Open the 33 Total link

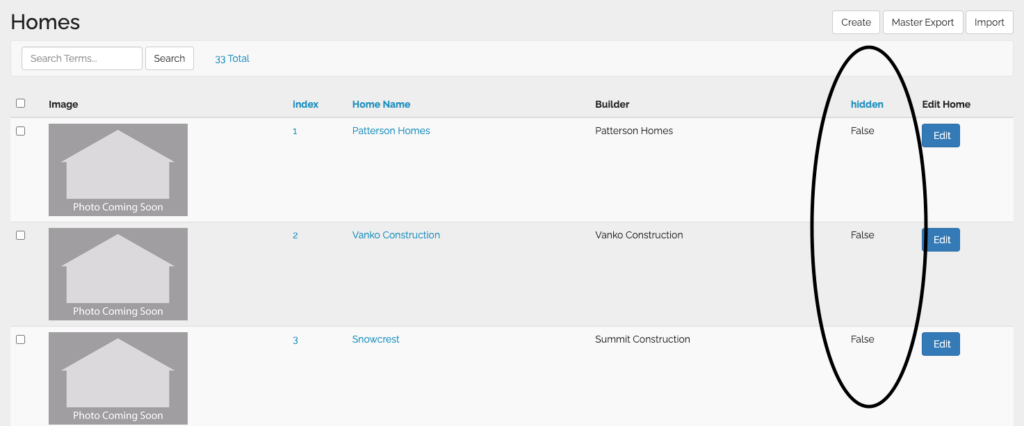coord(232,58)
